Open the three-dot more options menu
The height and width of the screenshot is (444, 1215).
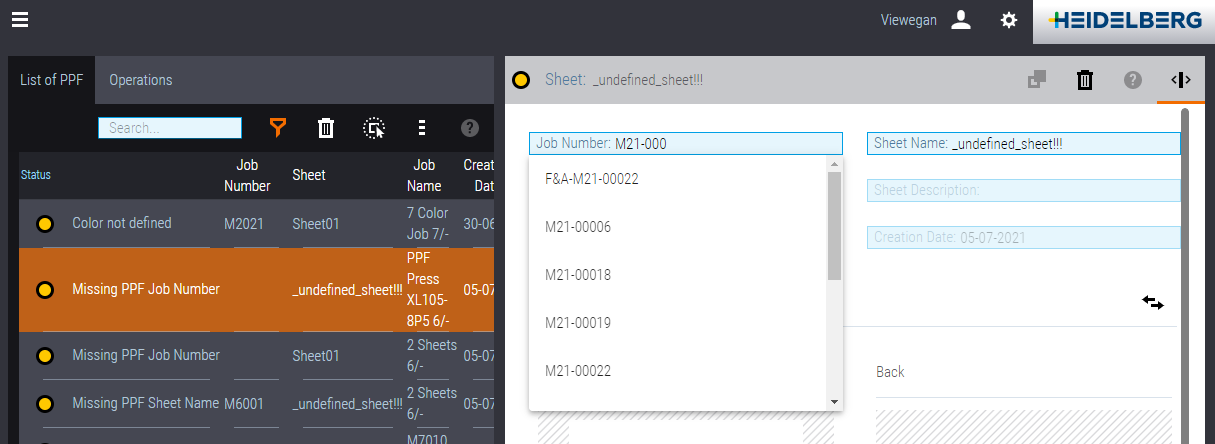[422, 128]
